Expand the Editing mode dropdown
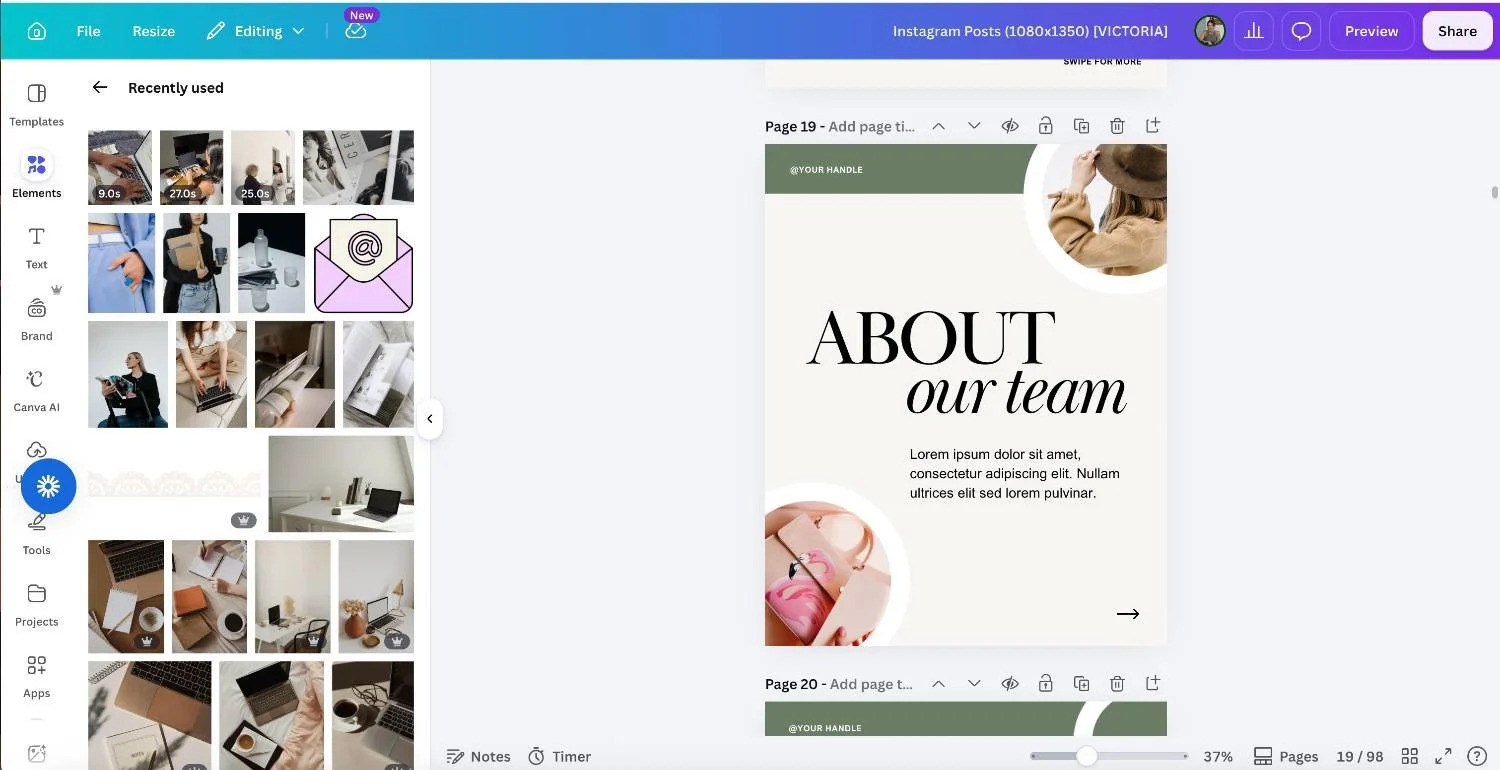This screenshot has height=770, width=1500. (255, 31)
